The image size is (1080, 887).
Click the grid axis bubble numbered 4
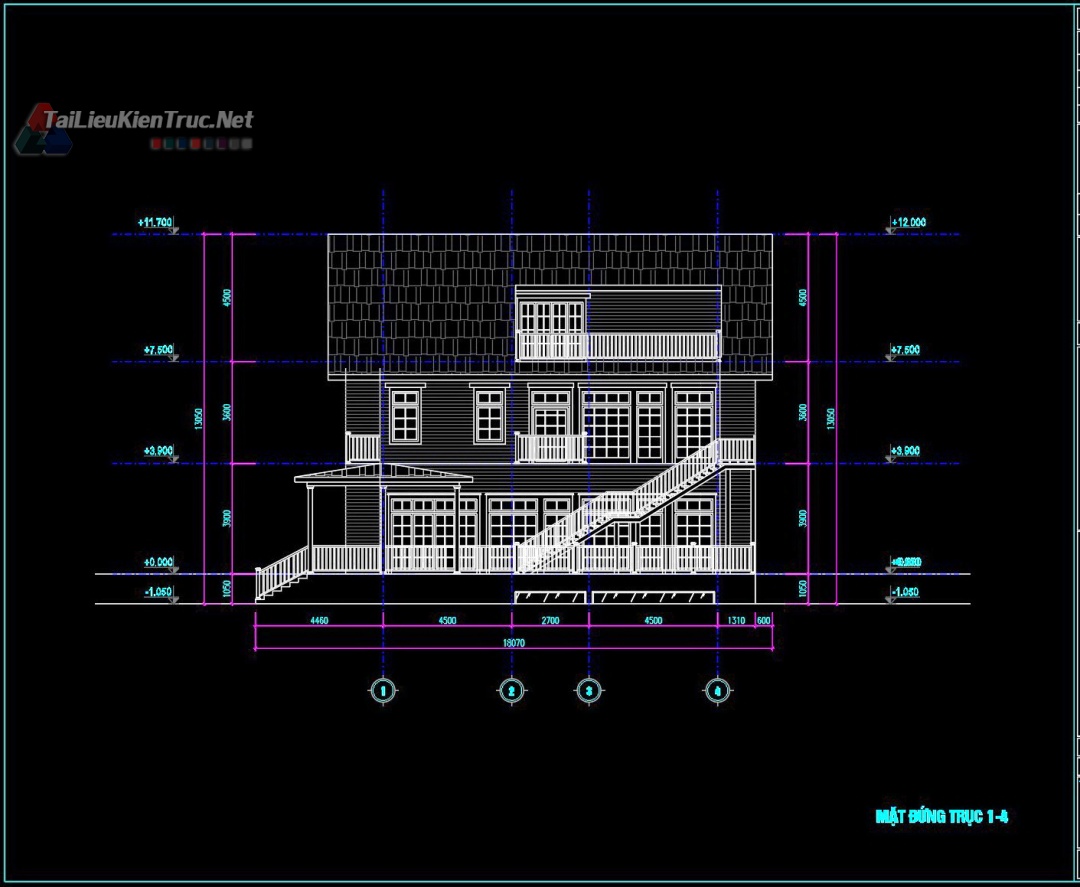coord(717,690)
